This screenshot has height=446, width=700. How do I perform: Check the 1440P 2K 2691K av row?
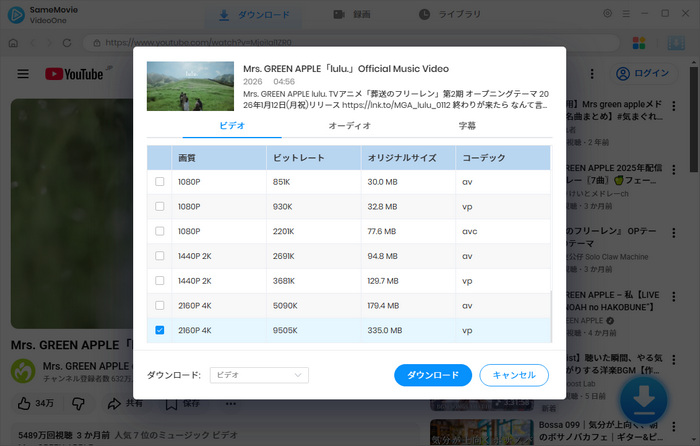(159, 256)
